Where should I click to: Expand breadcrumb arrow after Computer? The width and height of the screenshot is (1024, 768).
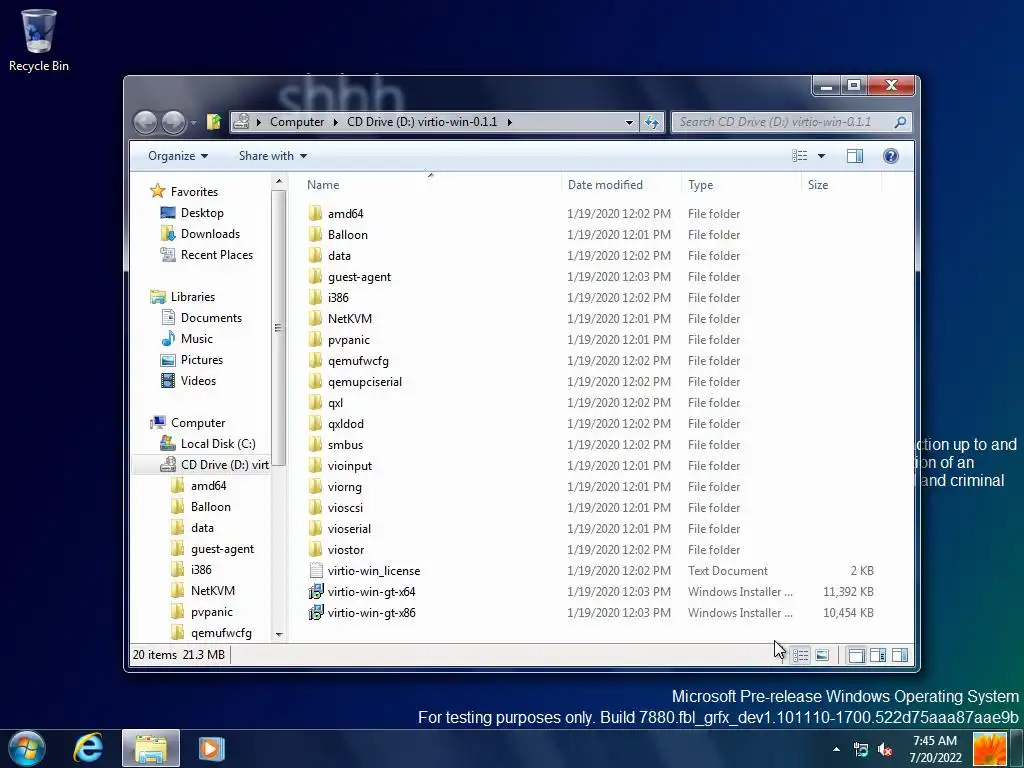(x=335, y=122)
